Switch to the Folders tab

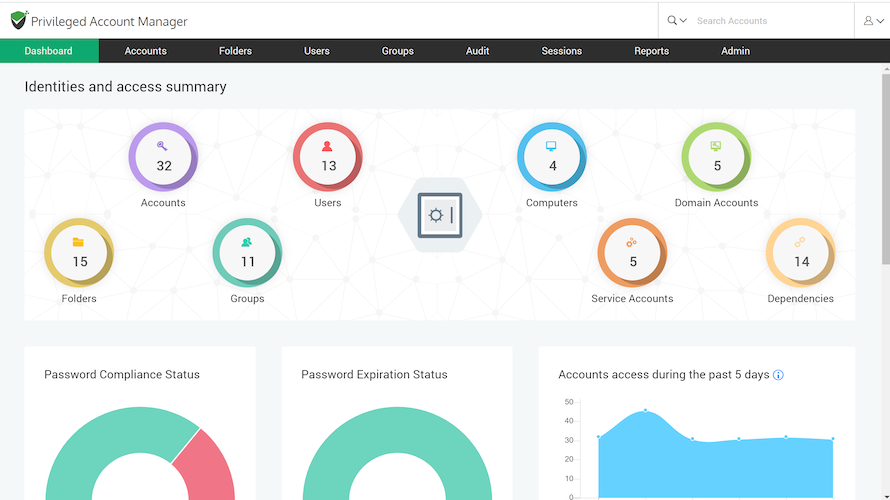coord(235,51)
